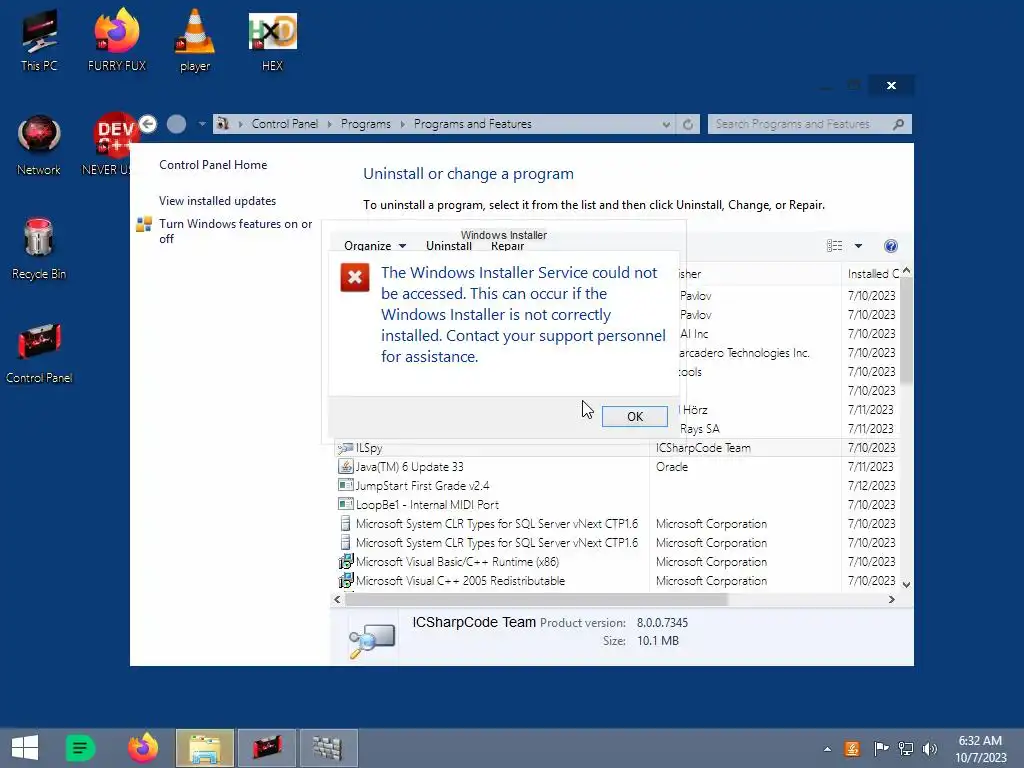The width and height of the screenshot is (1024, 768).
Task: Click Control Panel in the breadcrumb
Action: 285,123
